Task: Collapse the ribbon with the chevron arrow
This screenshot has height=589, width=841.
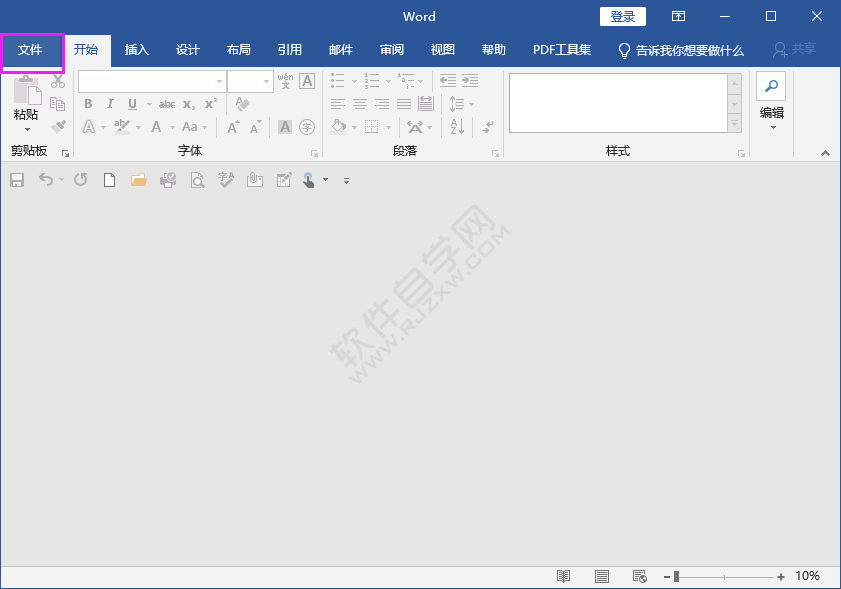Action: [825, 153]
